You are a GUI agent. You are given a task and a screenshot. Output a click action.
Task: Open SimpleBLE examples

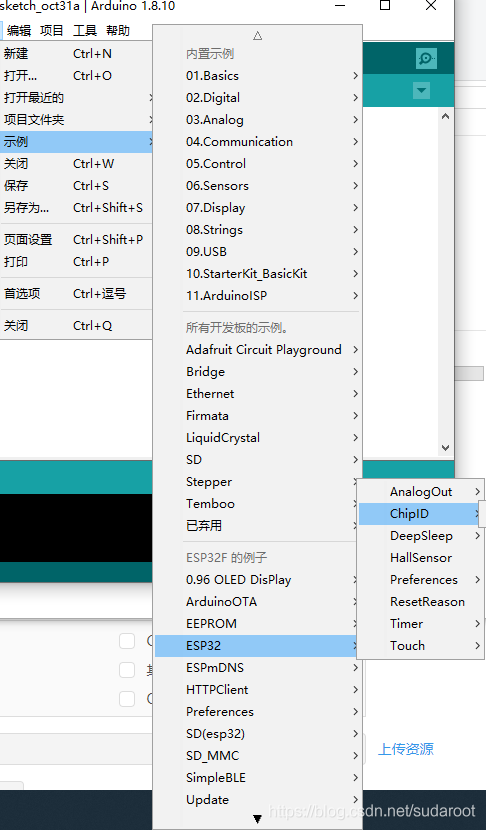[258, 778]
